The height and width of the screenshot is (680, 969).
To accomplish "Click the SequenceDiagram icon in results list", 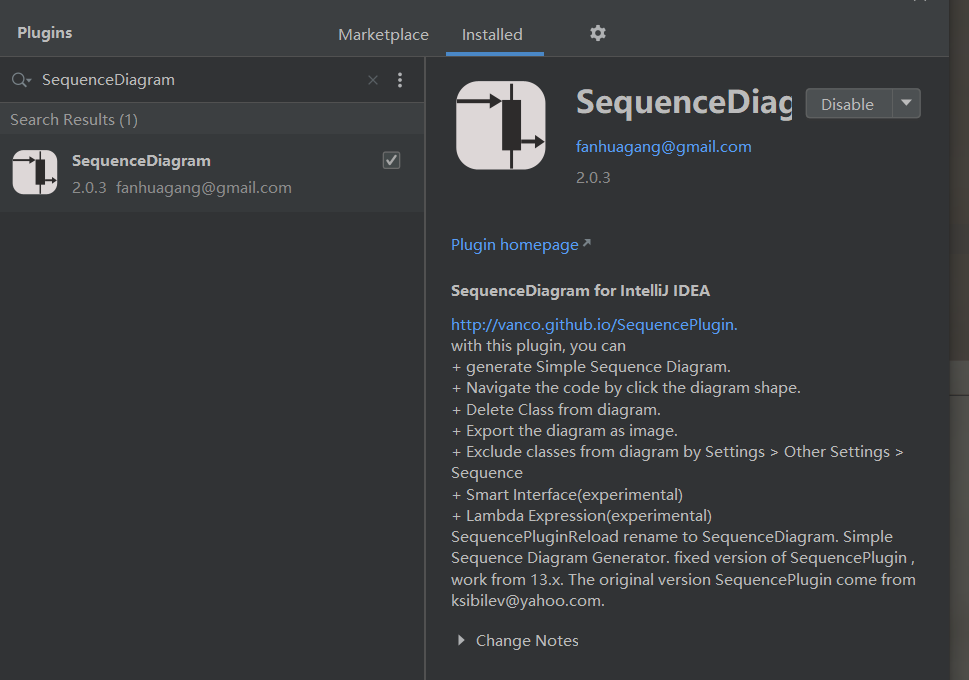I will pyautogui.click(x=35, y=172).
